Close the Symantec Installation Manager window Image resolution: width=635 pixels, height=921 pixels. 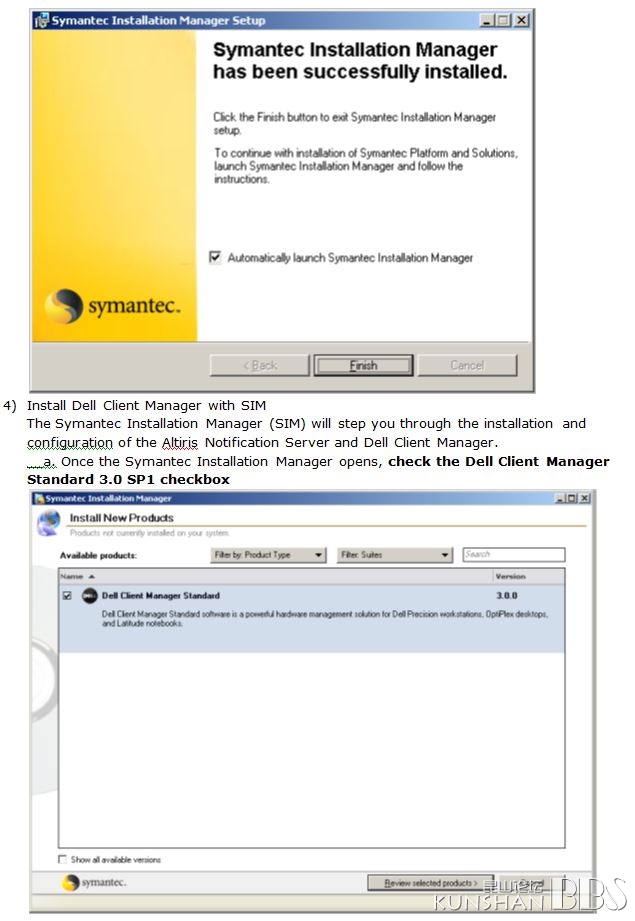(584, 498)
